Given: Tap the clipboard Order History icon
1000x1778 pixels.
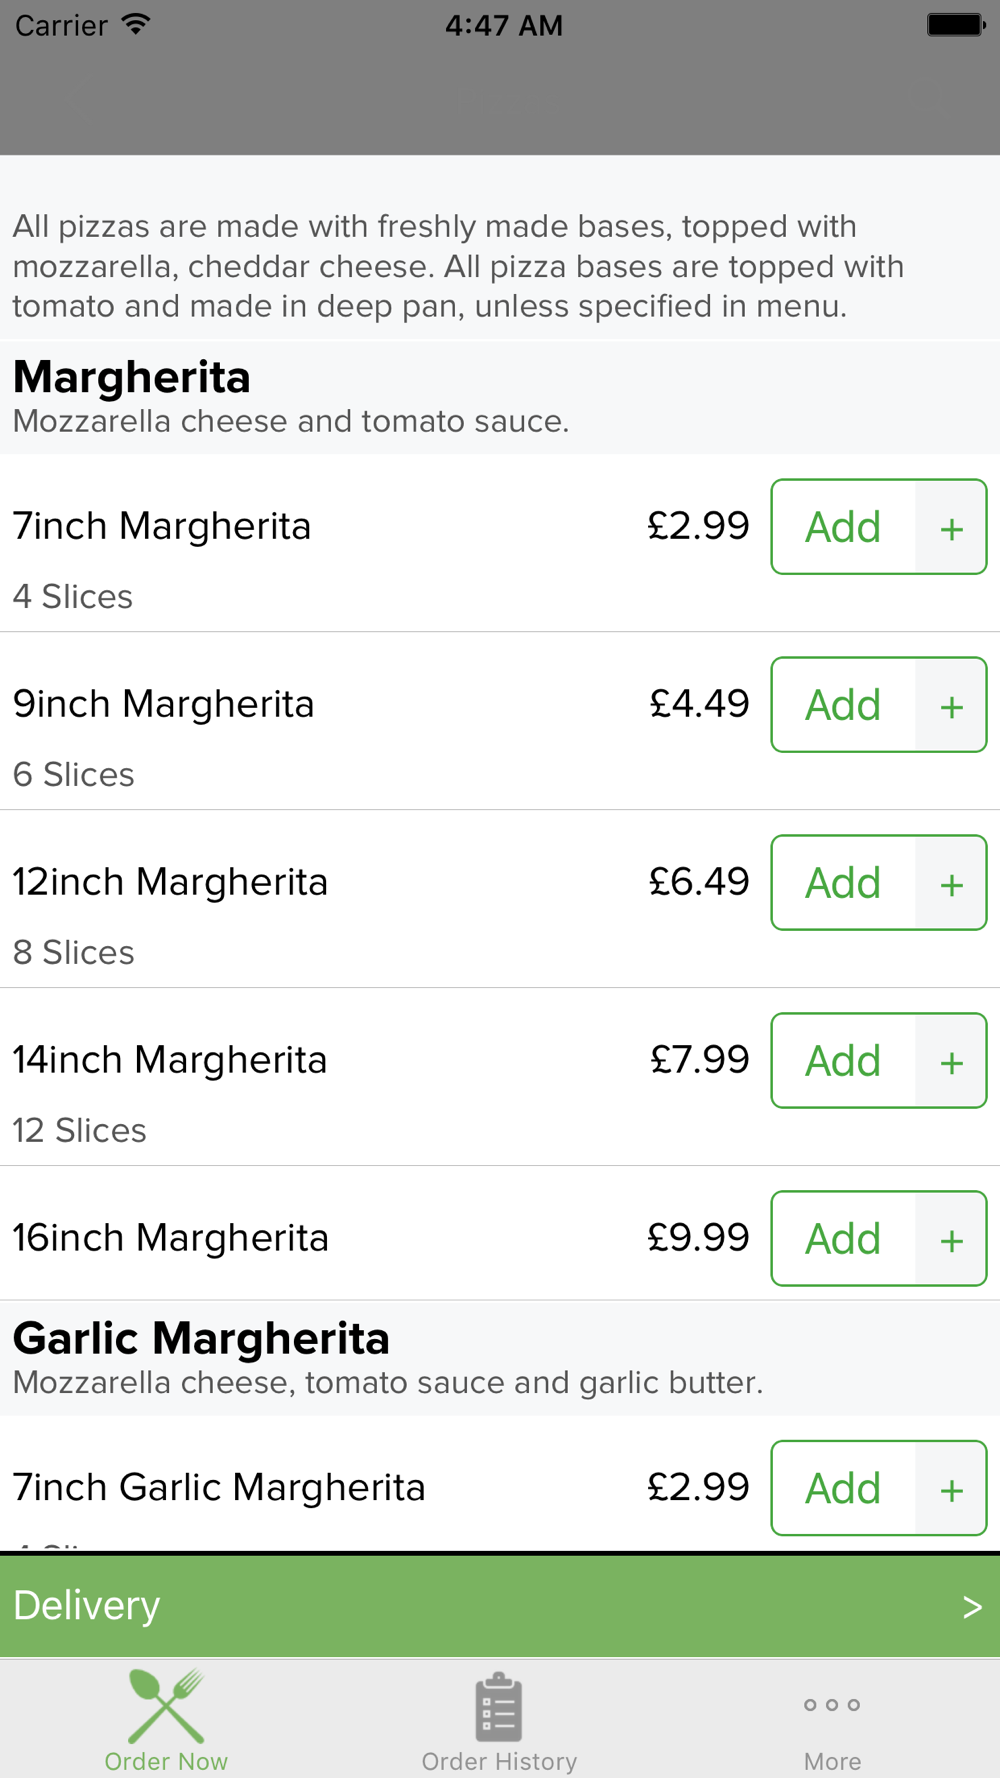Looking at the screenshot, I should 499,1708.
